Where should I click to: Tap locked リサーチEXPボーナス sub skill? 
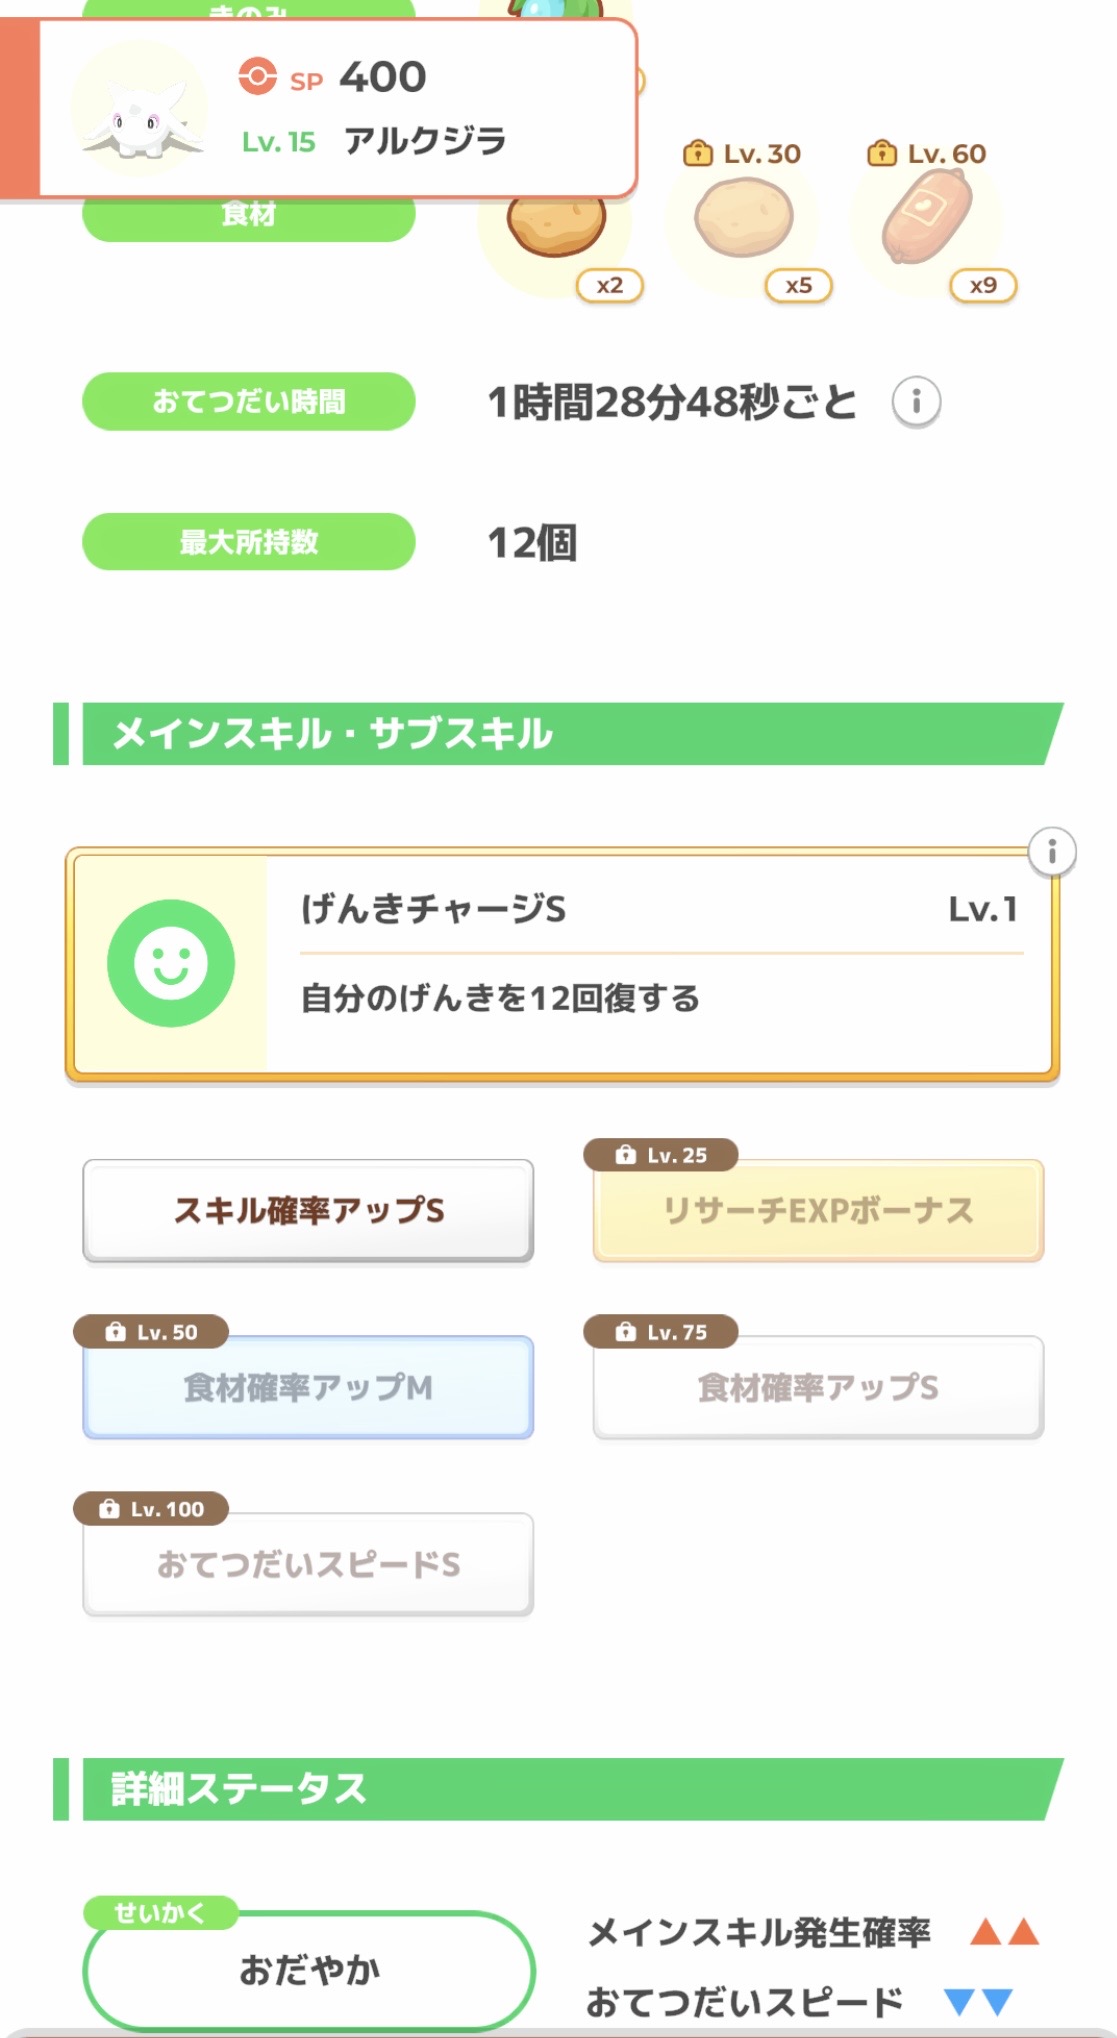coord(818,1211)
